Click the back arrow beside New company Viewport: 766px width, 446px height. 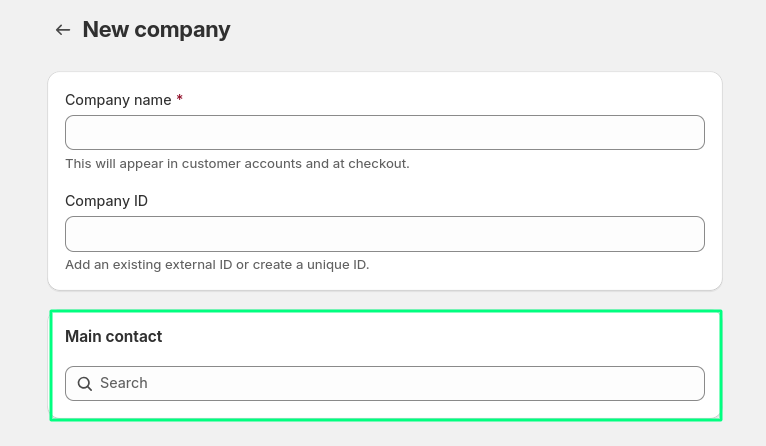(x=63, y=30)
